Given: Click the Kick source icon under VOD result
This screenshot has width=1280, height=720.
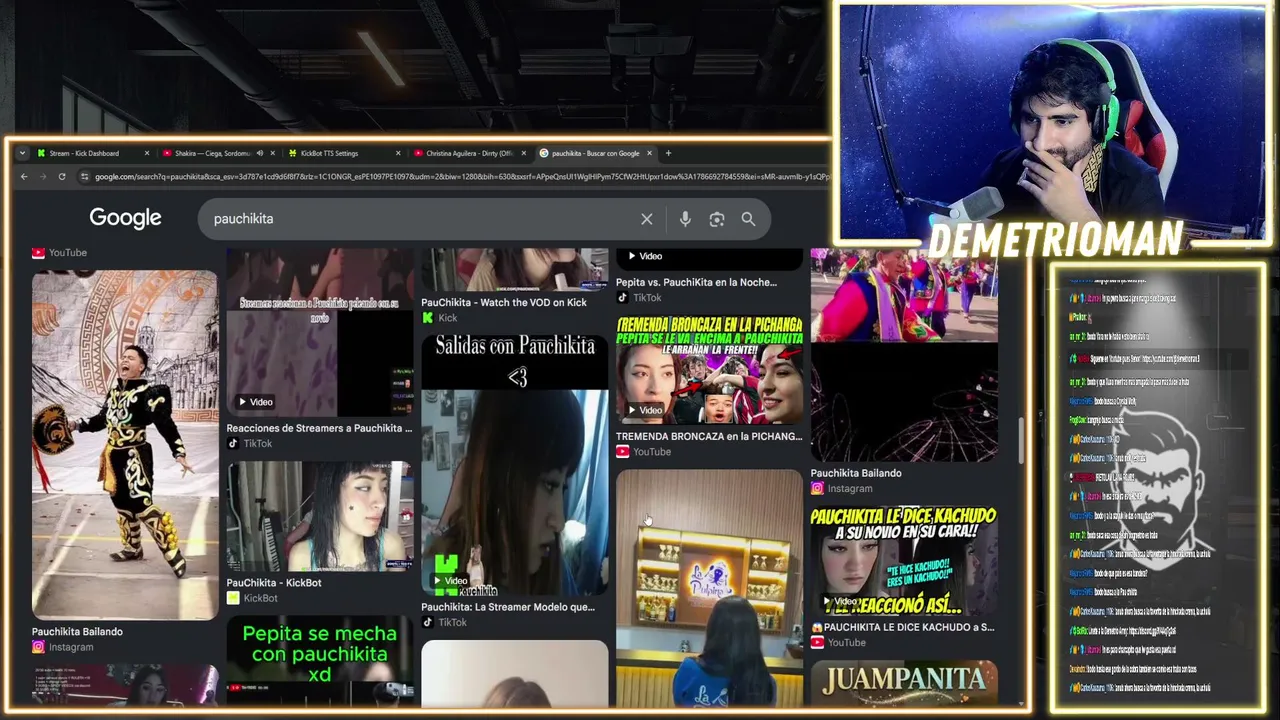Looking at the screenshot, I should [x=428, y=318].
